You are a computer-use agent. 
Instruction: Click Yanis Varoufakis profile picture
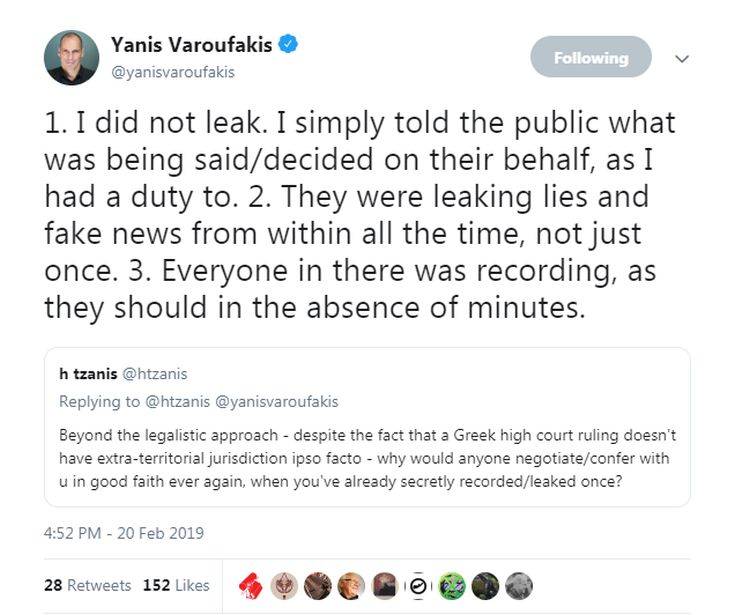71,57
